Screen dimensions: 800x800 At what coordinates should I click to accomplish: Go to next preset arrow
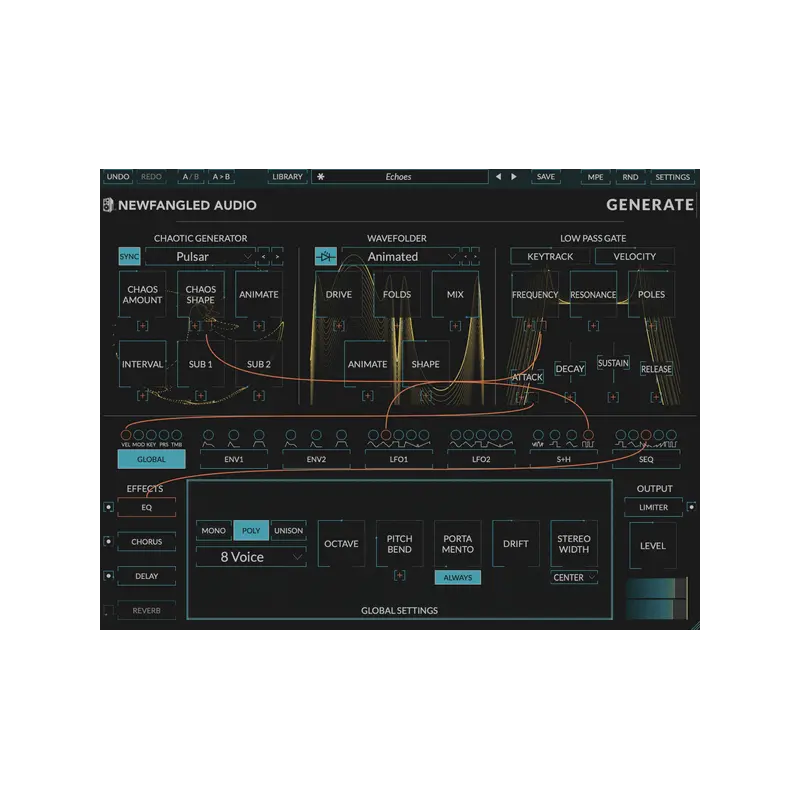pos(514,177)
